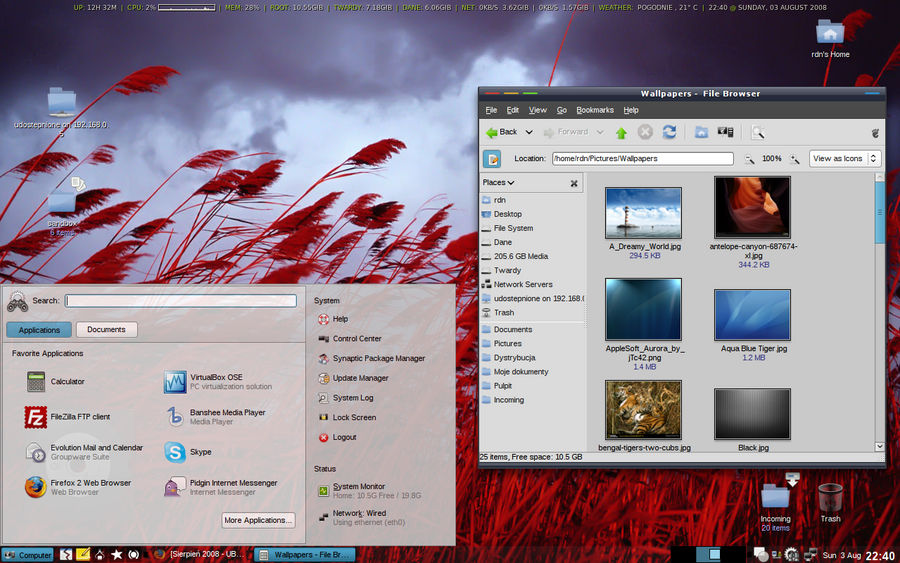This screenshot has height=563, width=900.
Task: Click the Computer main menu button
Action: 28,555
